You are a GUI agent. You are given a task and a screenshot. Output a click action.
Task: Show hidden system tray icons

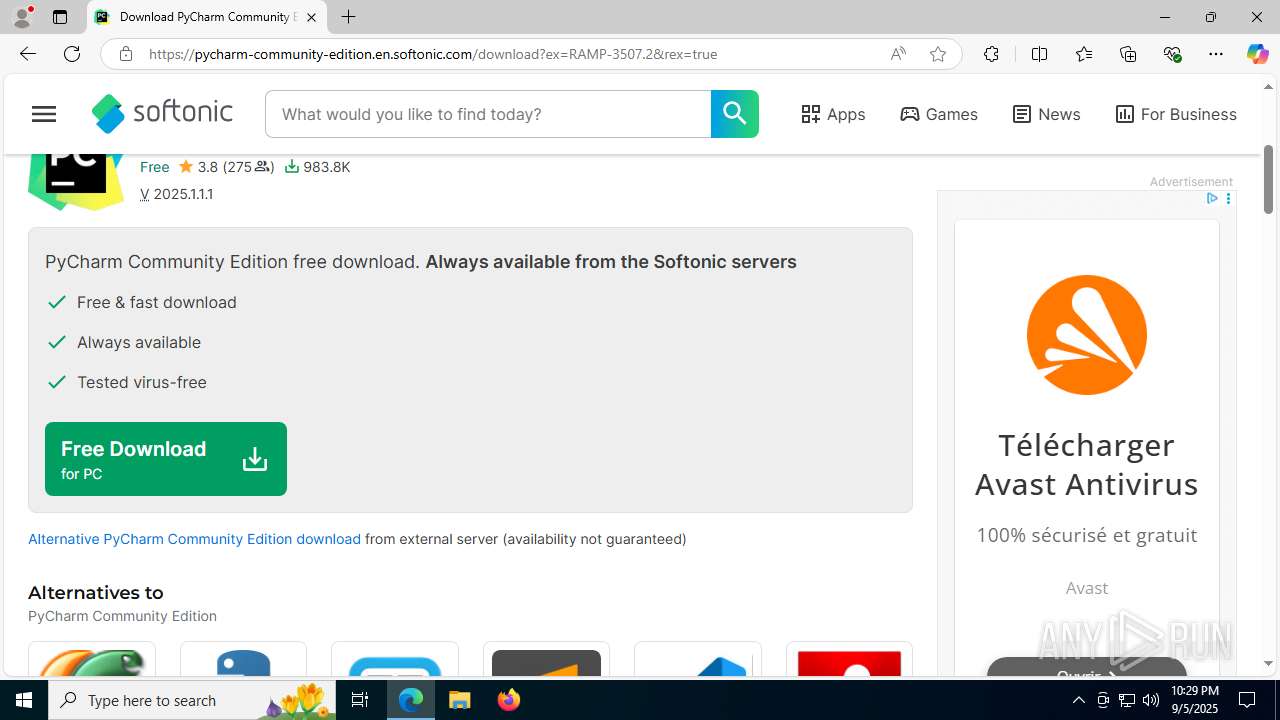[x=1078, y=700]
